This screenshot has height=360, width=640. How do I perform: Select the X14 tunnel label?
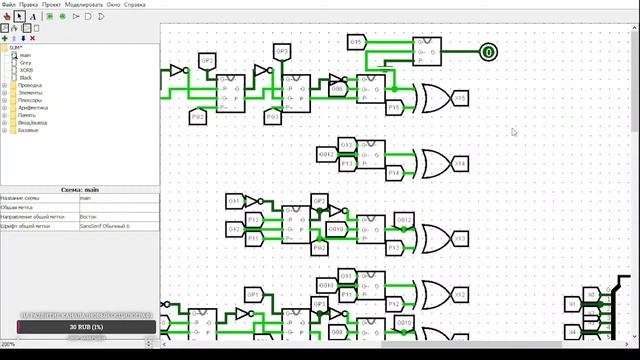pyautogui.click(x=461, y=164)
